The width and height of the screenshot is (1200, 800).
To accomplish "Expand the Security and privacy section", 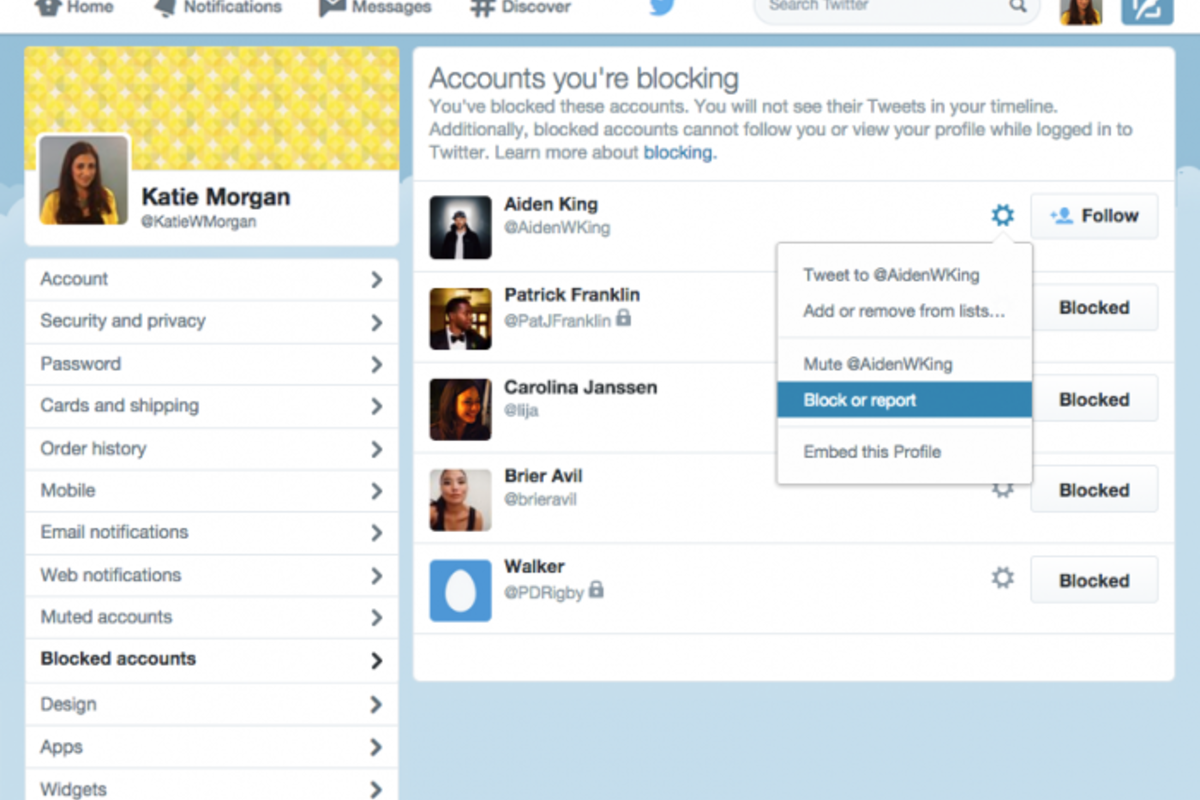I will click(x=122, y=321).
